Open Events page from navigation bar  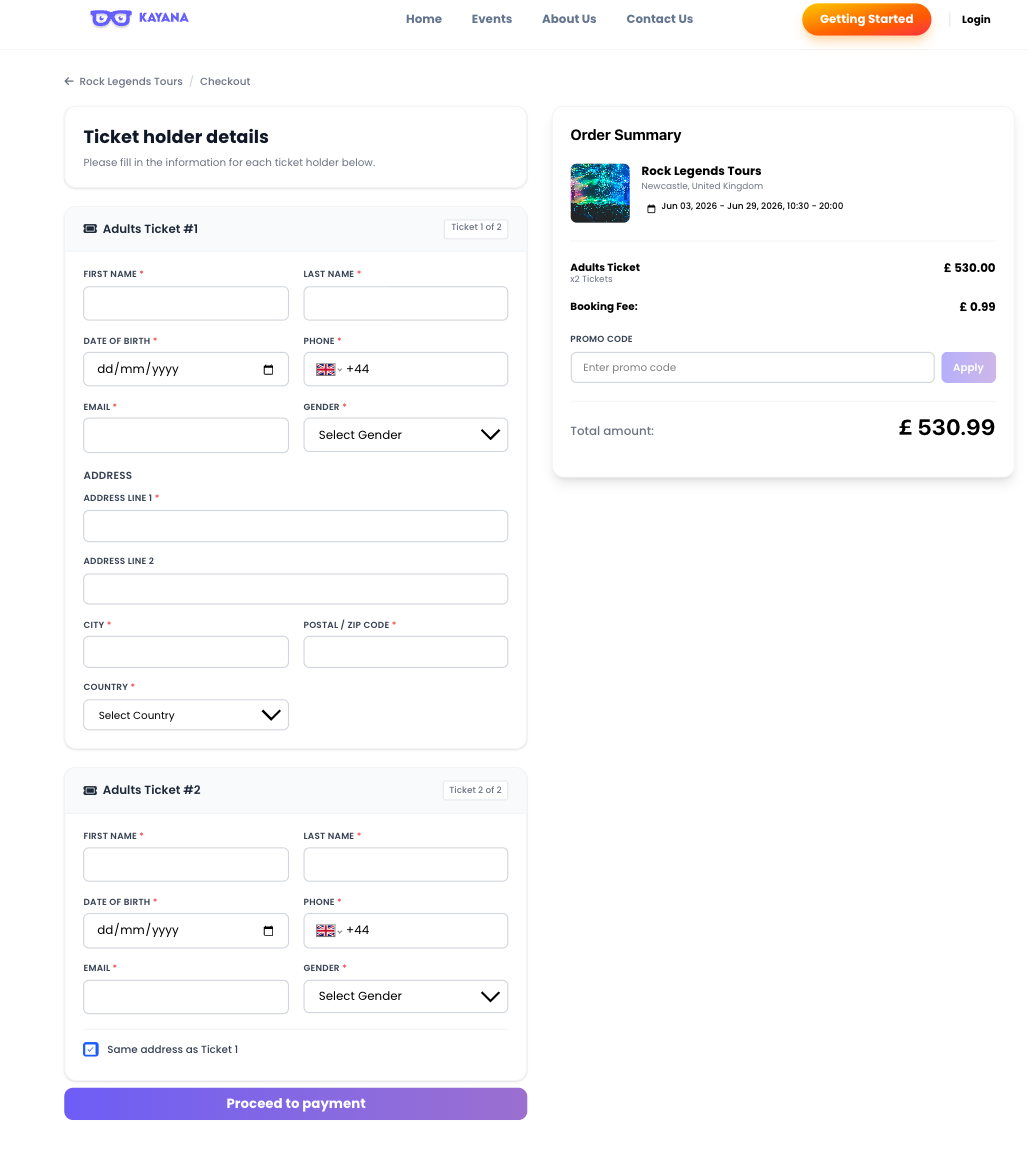[492, 19]
